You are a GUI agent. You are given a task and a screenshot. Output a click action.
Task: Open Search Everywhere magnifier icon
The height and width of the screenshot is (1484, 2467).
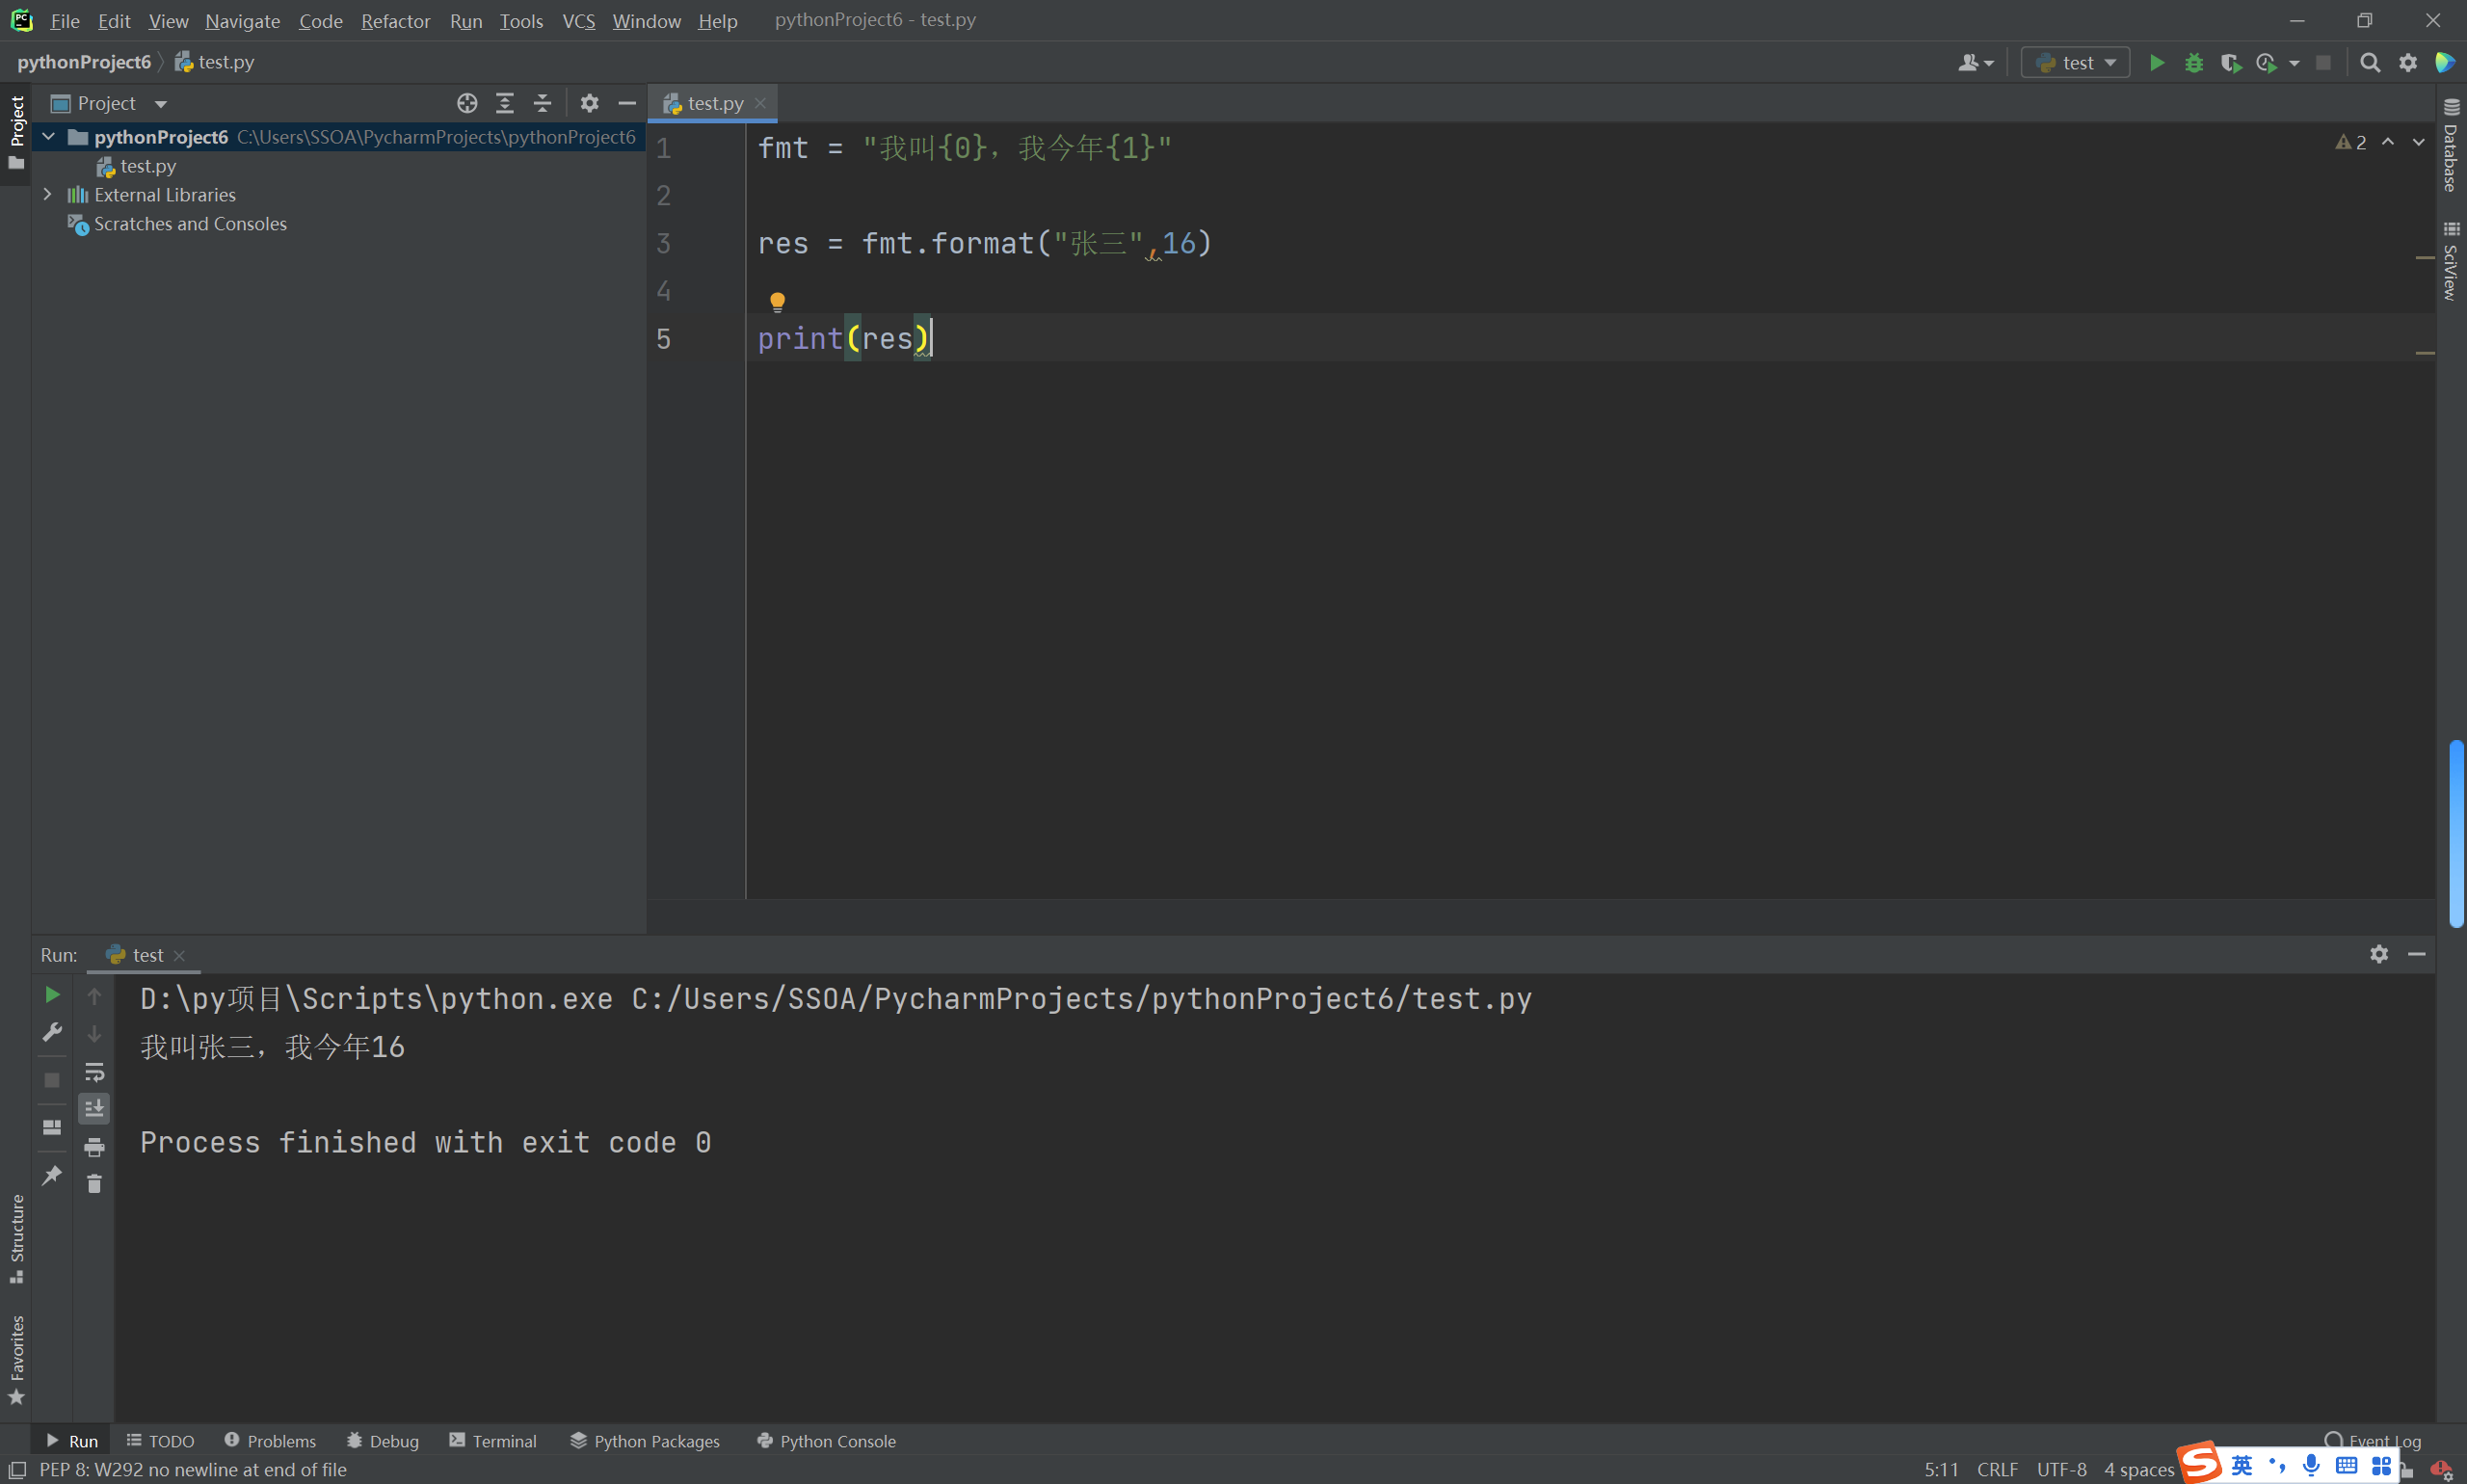[2369, 63]
